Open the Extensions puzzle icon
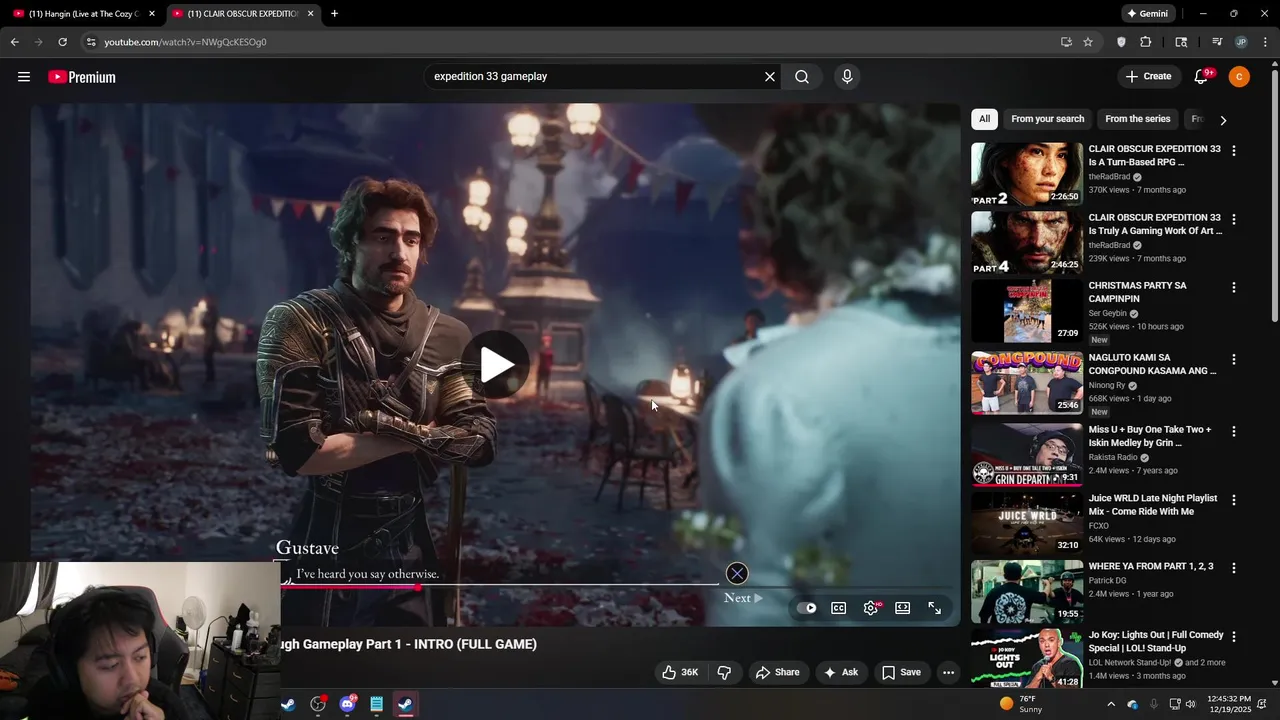1280x720 pixels. [1146, 42]
